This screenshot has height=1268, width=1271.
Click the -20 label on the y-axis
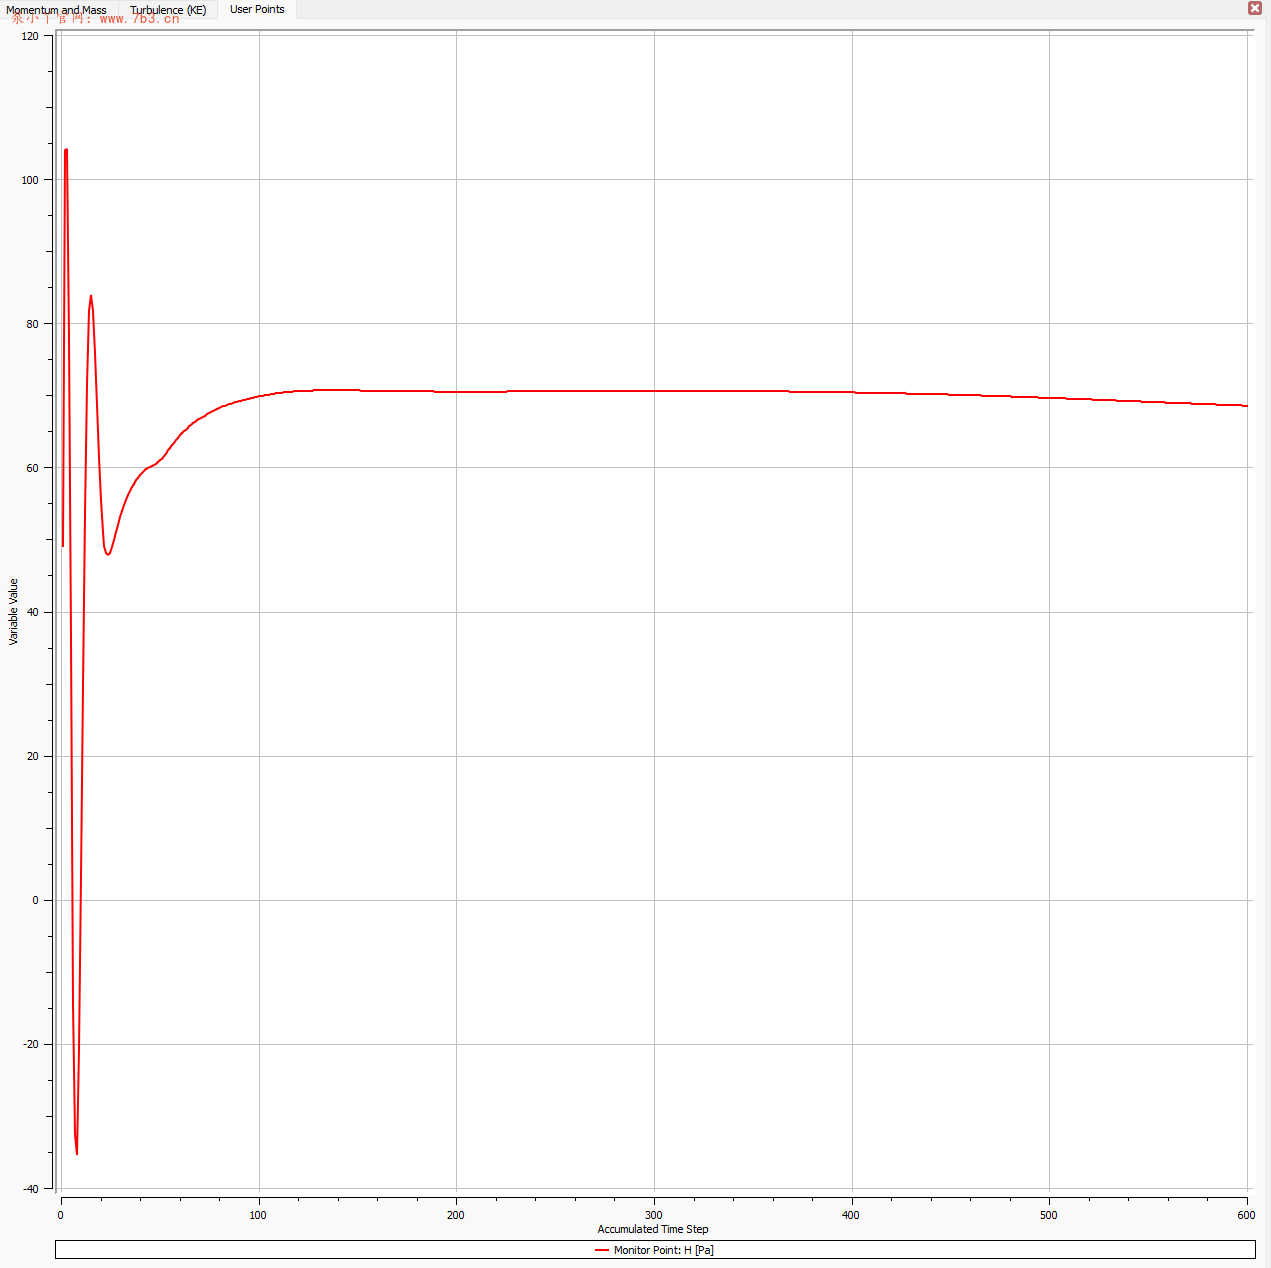click(x=30, y=1044)
